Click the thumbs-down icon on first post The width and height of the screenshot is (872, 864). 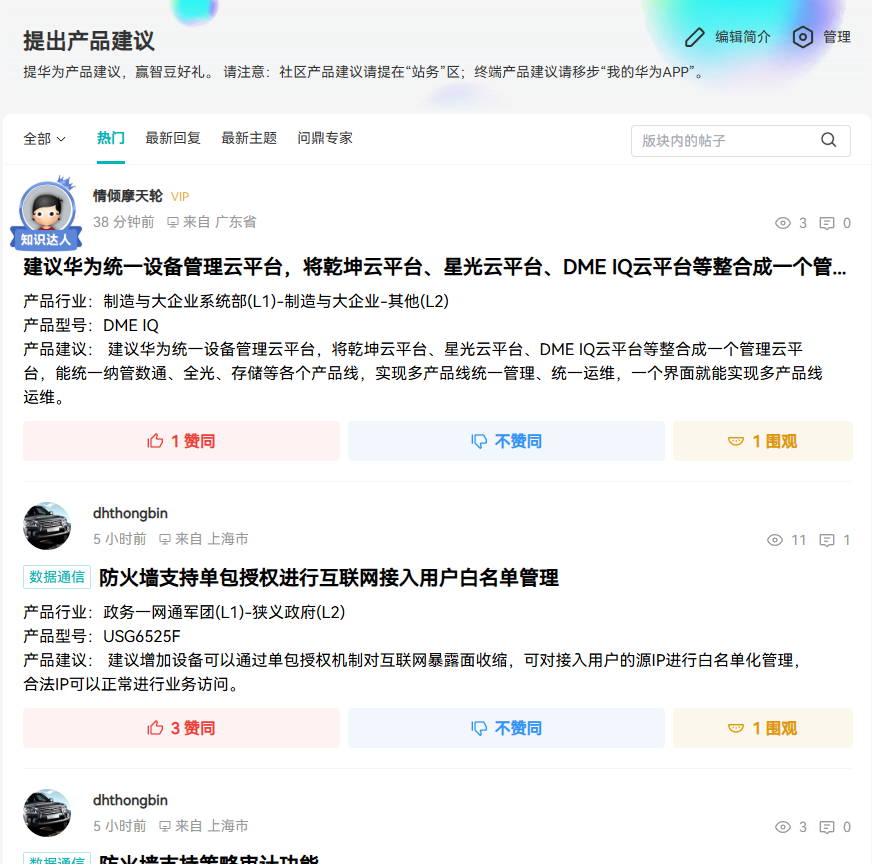(479, 441)
